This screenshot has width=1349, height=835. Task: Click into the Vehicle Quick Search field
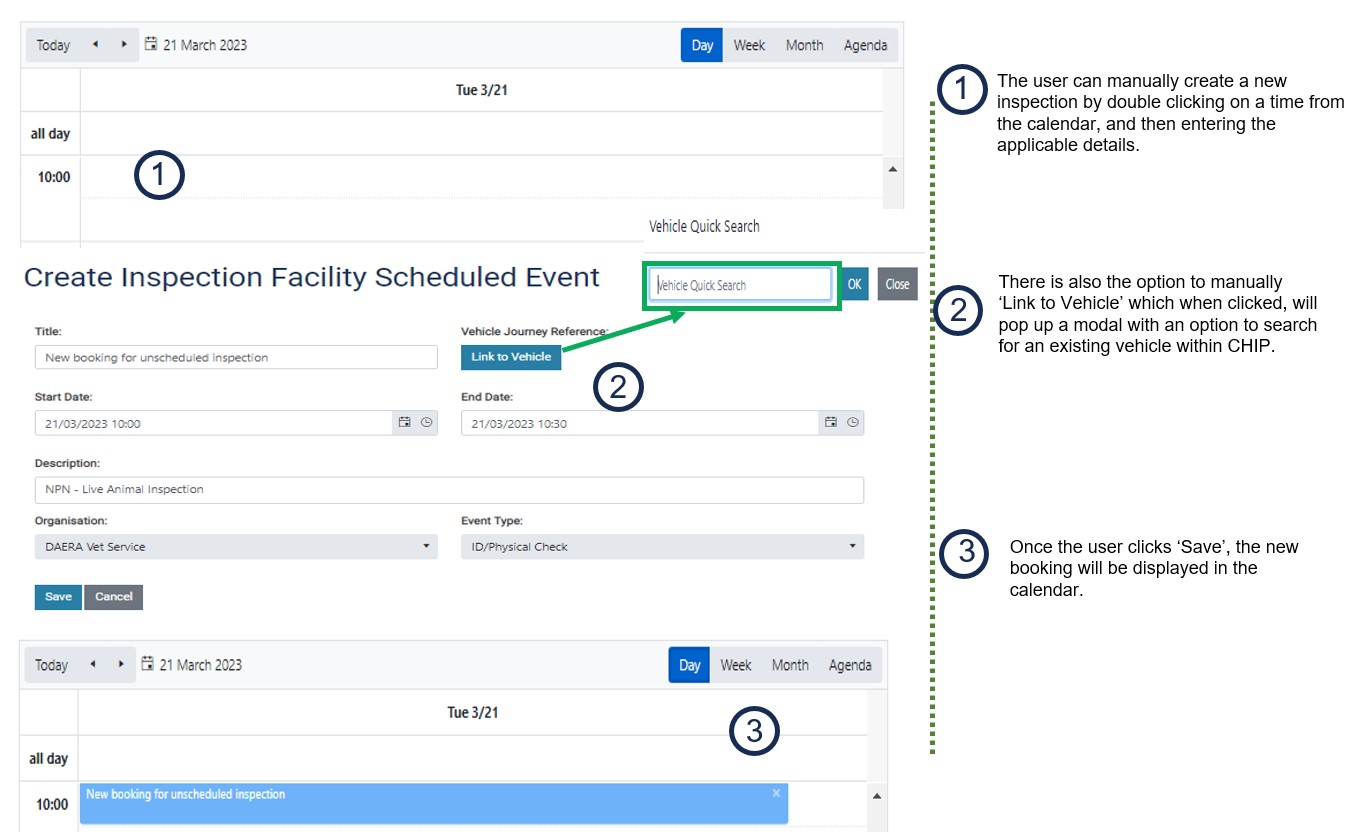(741, 285)
